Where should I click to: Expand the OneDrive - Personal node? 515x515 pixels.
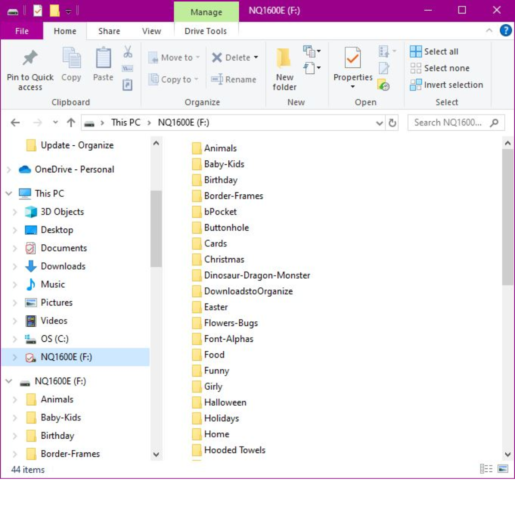tap(9, 169)
